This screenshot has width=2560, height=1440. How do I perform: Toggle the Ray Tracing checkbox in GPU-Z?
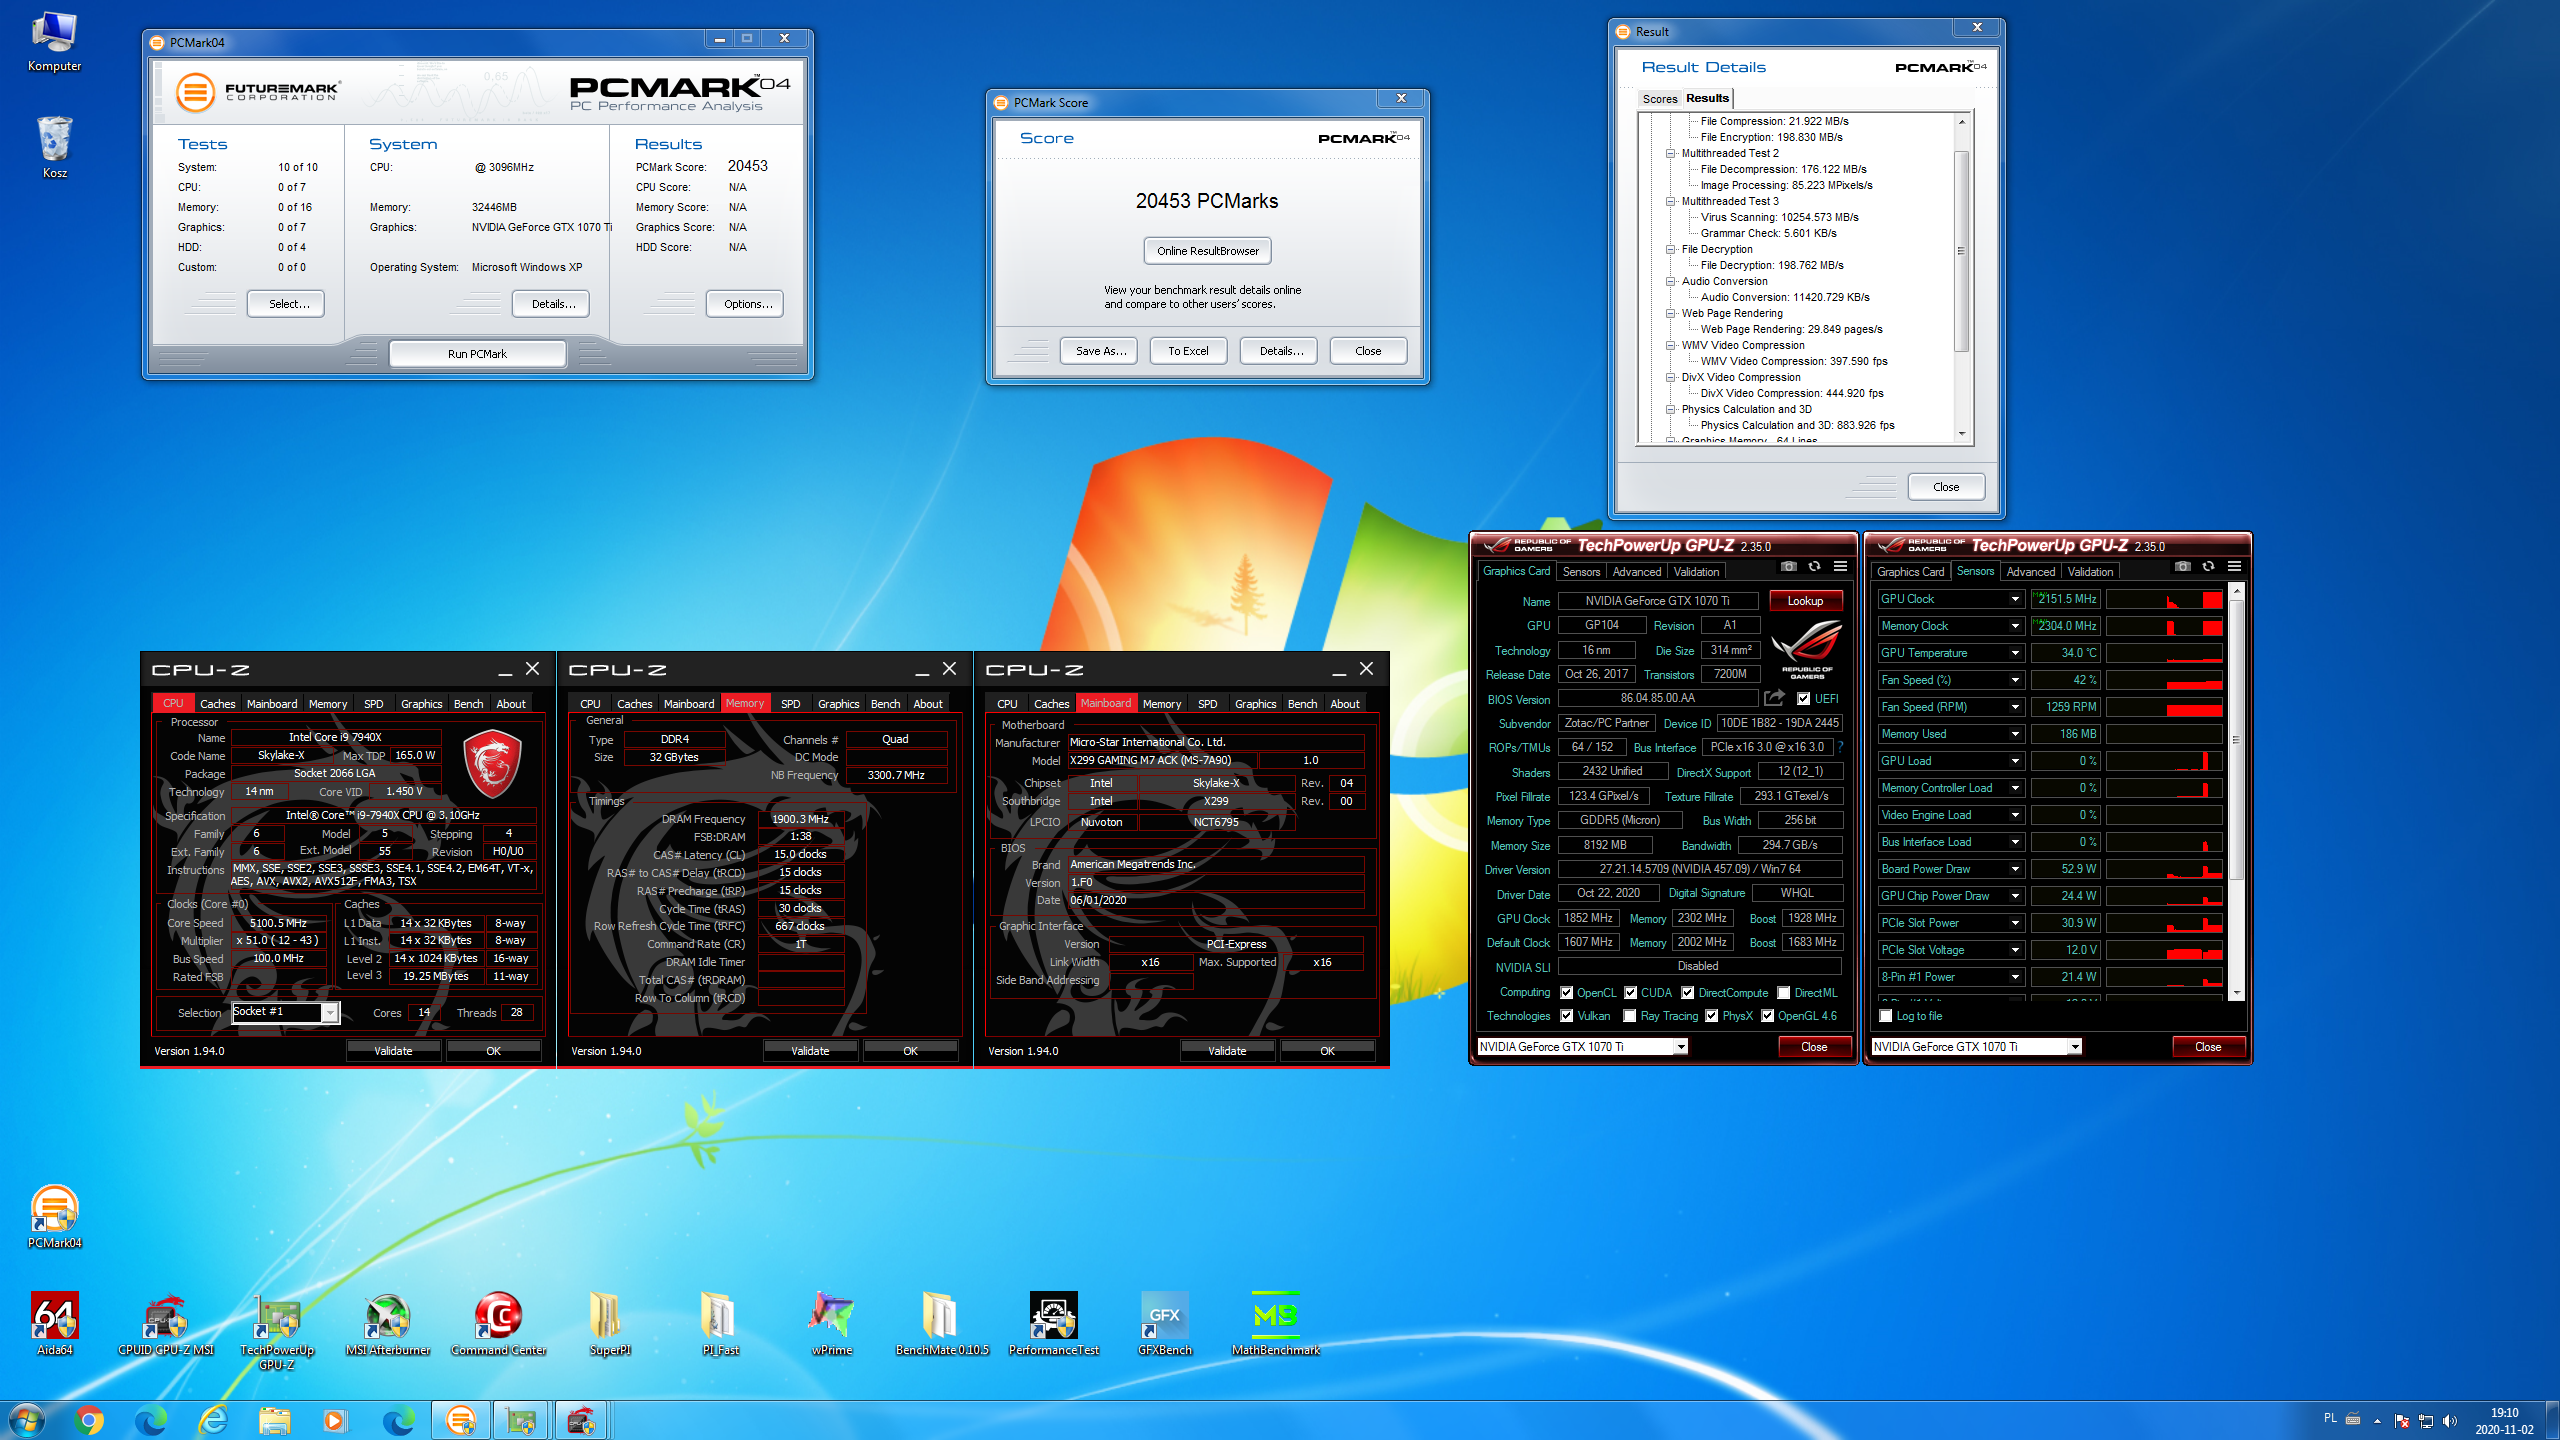(1630, 1016)
